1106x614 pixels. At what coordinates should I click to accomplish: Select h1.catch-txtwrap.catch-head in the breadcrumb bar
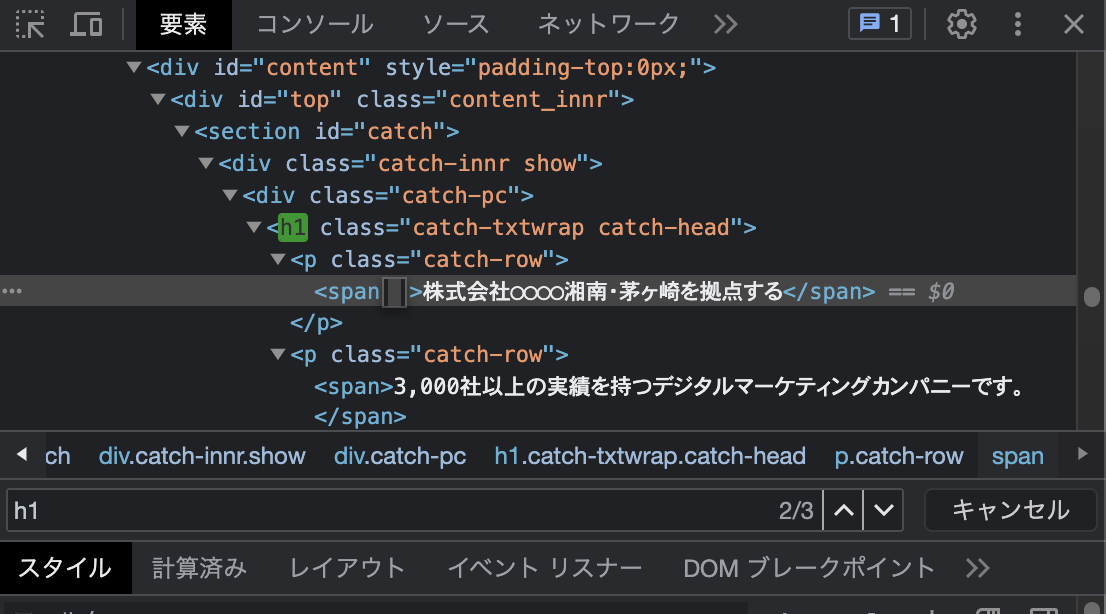pyautogui.click(x=650, y=456)
